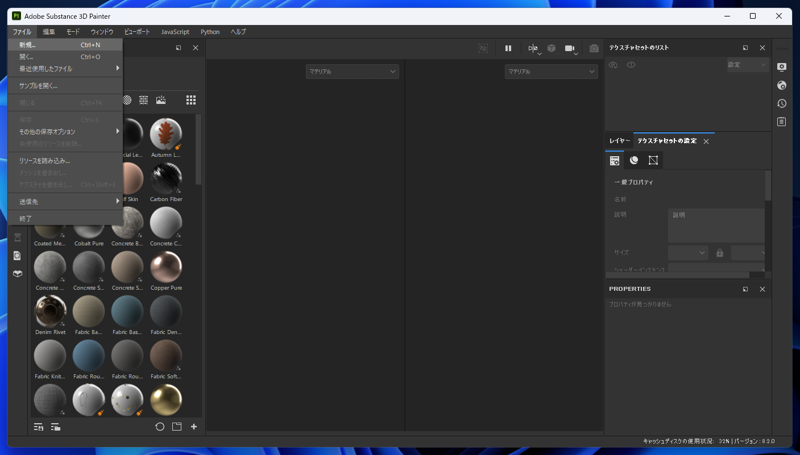Expand the 送信先 submenu
This screenshot has height=455, width=800.
(x=65, y=201)
